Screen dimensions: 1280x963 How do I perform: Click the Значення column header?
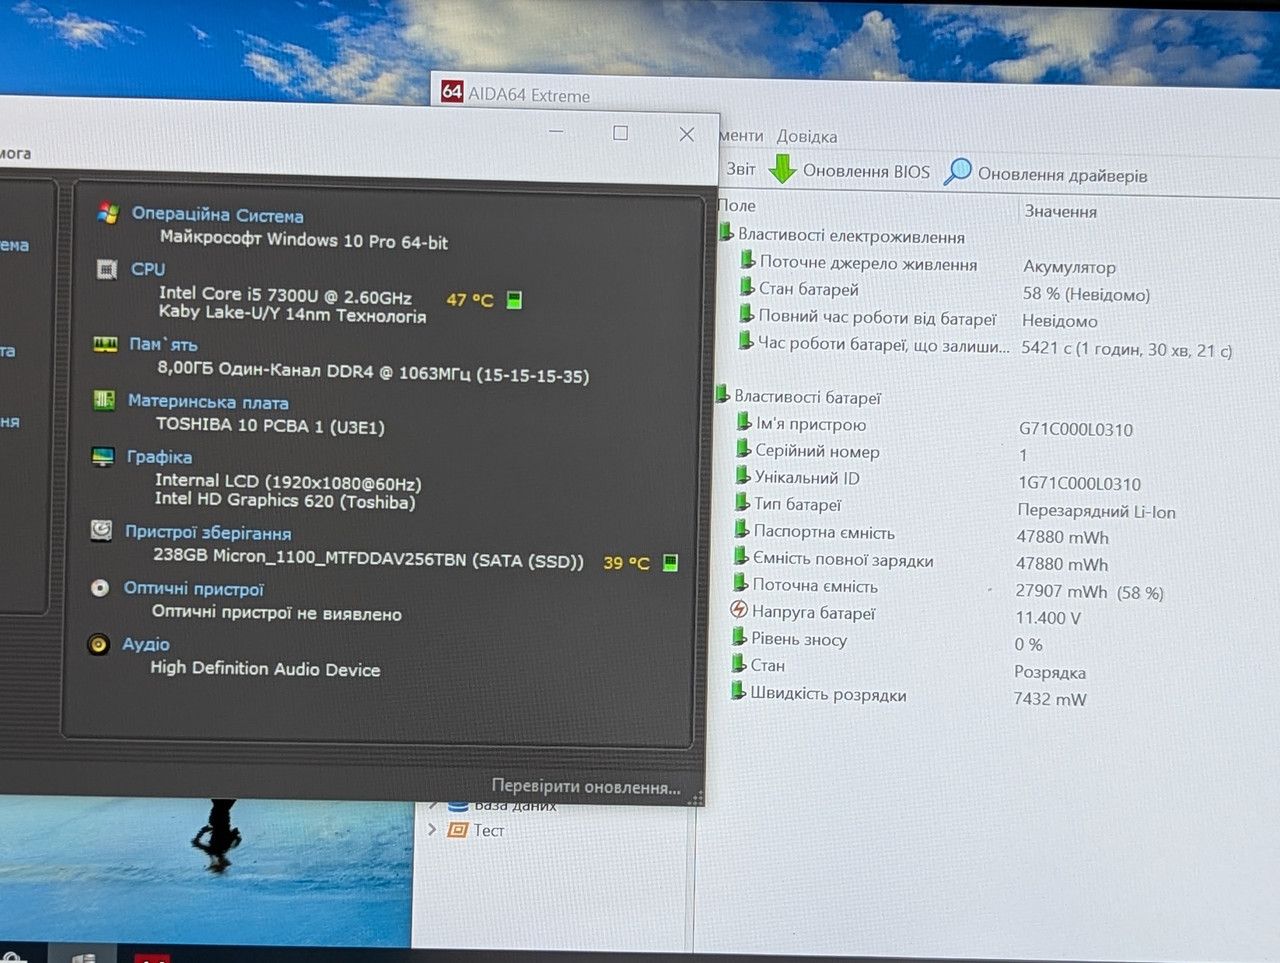pos(1060,211)
